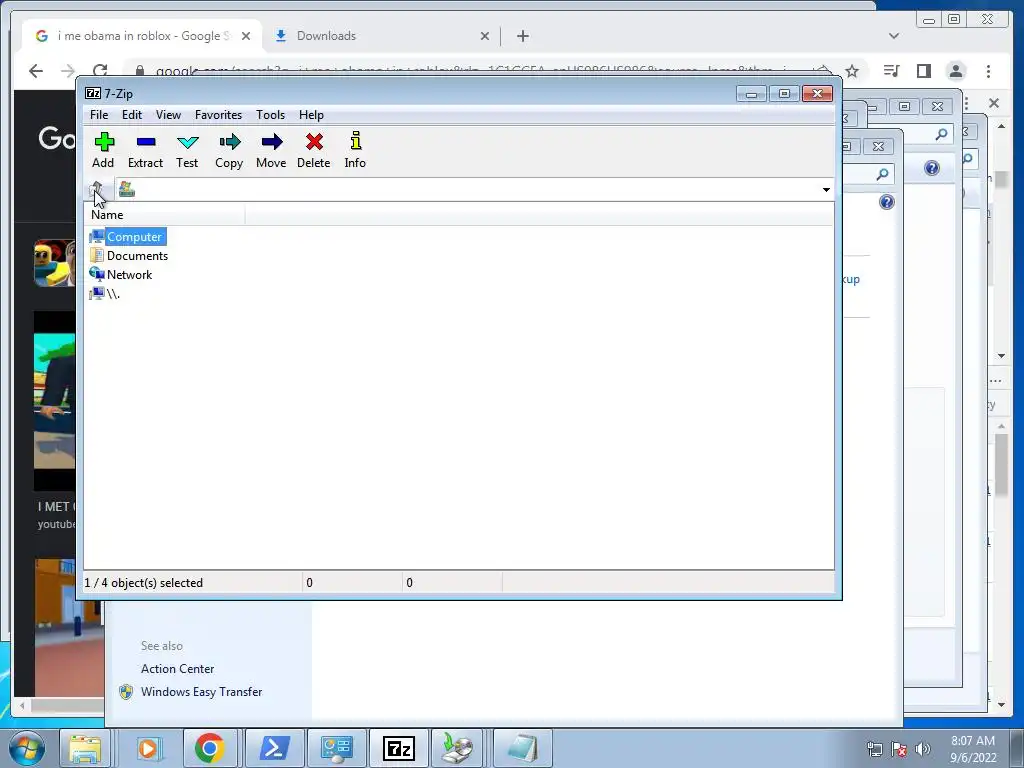Open Control Panel taskbar icon
Image resolution: width=1024 pixels, height=768 pixels.
(336, 748)
